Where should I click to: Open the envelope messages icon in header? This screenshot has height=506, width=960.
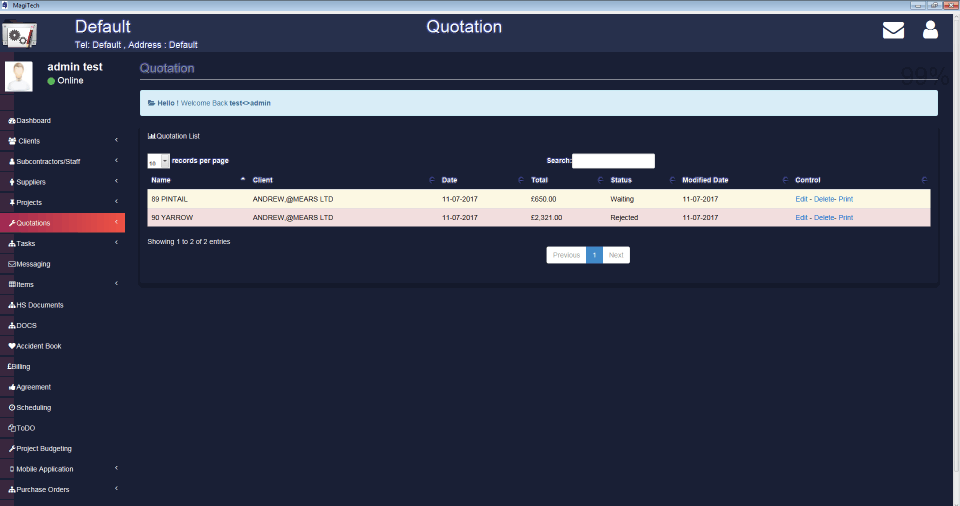point(893,30)
